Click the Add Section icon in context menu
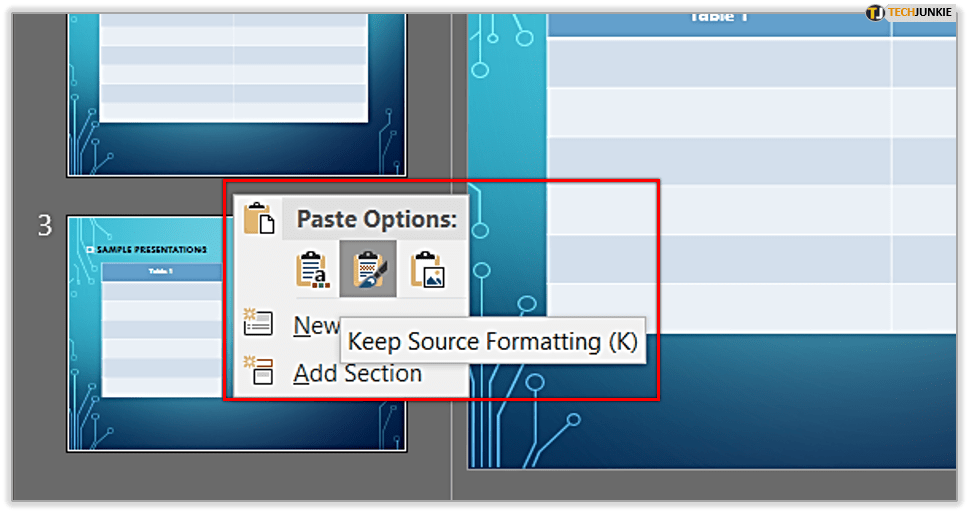 pyautogui.click(x=258, y=372)
